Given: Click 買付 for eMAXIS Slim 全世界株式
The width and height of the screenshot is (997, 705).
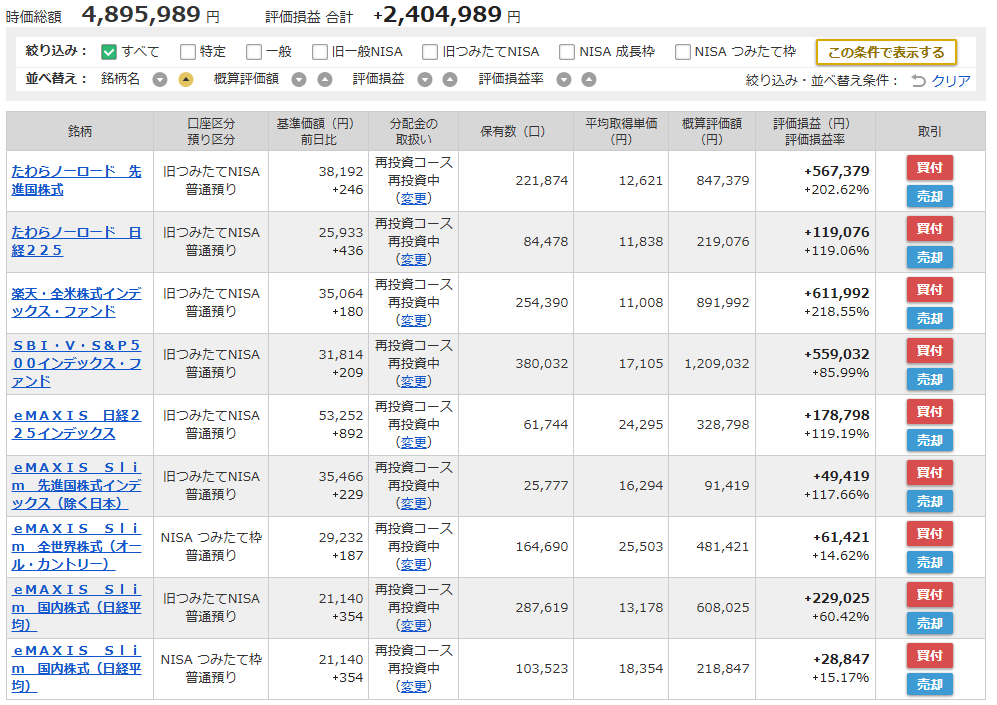Looking at the screenshot, I should point(930,534).
